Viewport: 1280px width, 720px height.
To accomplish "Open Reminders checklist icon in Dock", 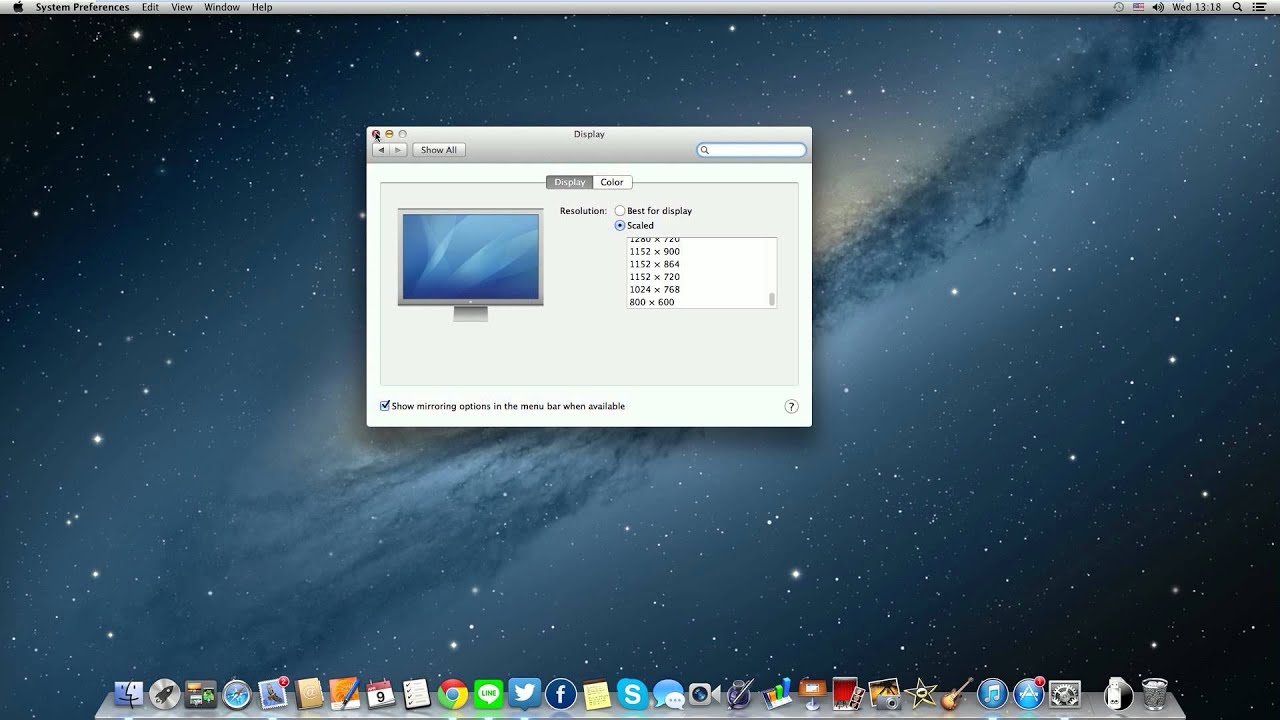I will click(416, 693).
